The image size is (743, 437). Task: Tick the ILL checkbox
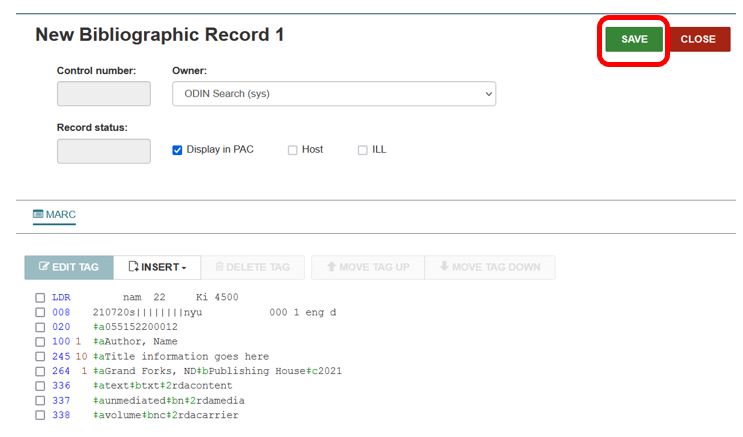coord(363,150)
